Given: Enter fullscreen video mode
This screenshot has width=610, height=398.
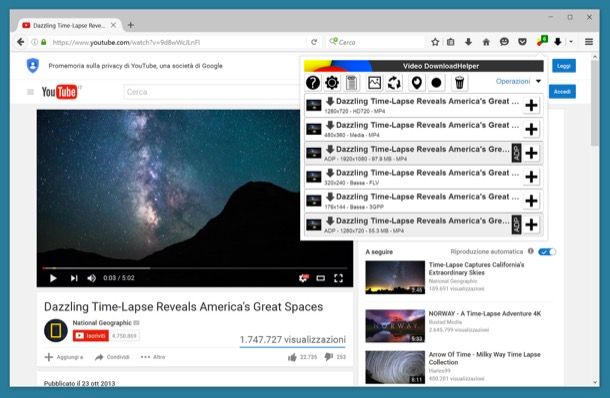Looking at the screenshot, I should click(338, 278).
